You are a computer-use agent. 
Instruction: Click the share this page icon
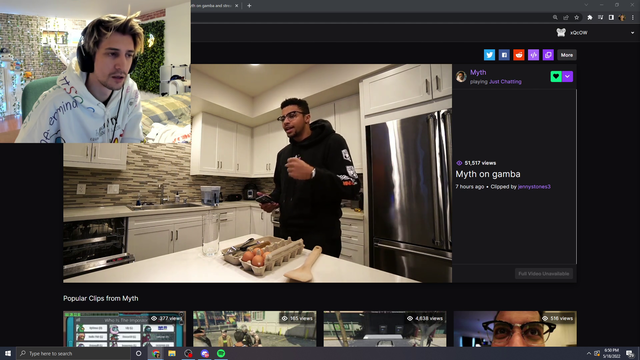pos(566,18)
